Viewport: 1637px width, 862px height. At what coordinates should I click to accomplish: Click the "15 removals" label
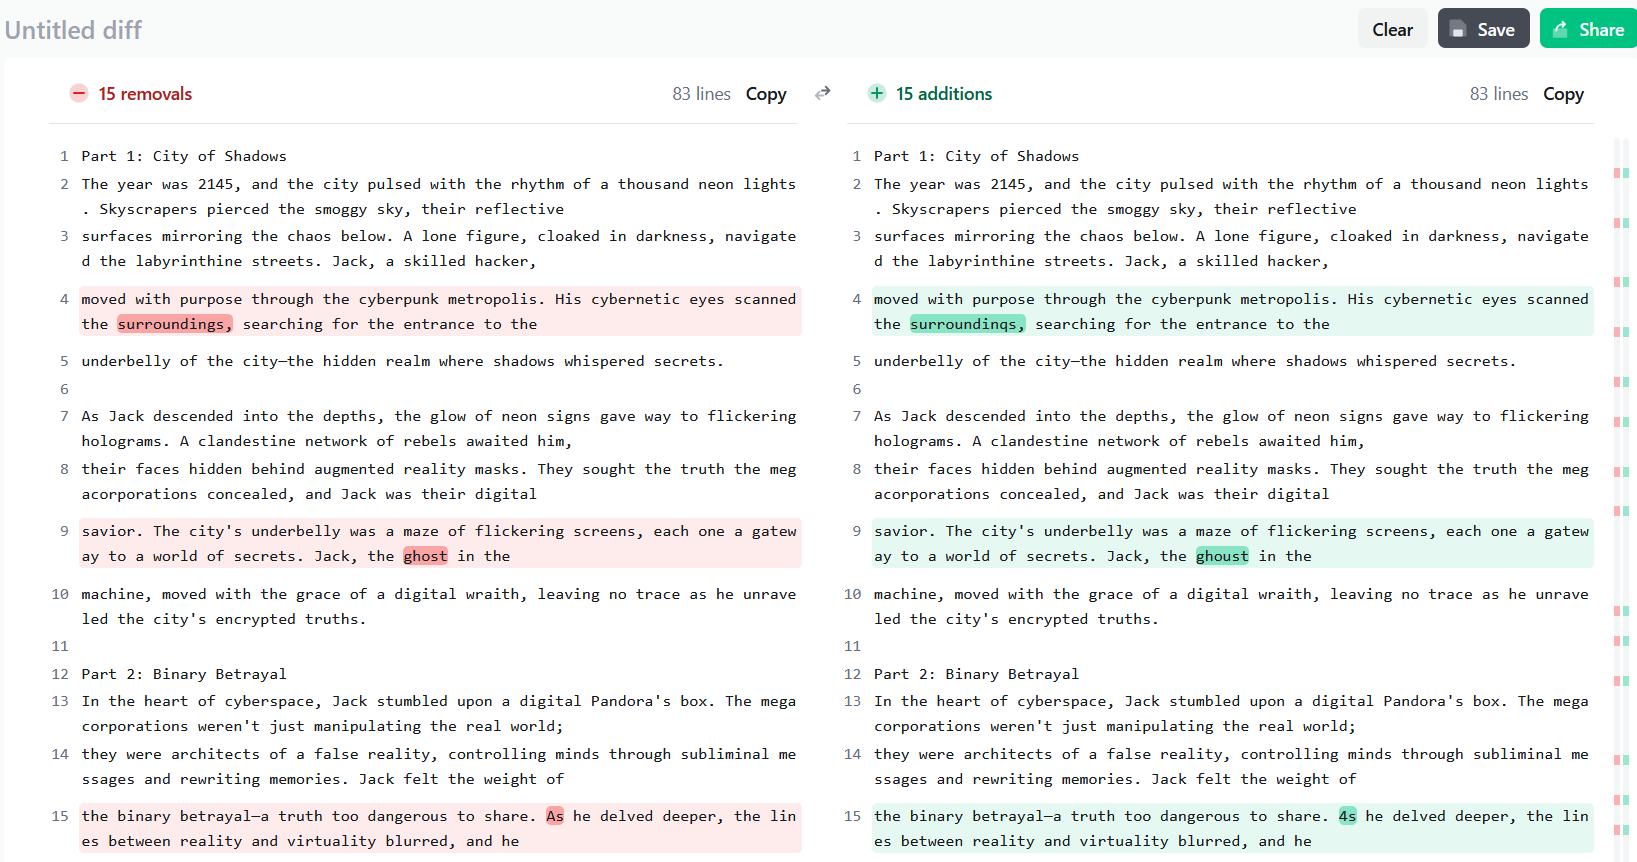(x=145, y=94)
